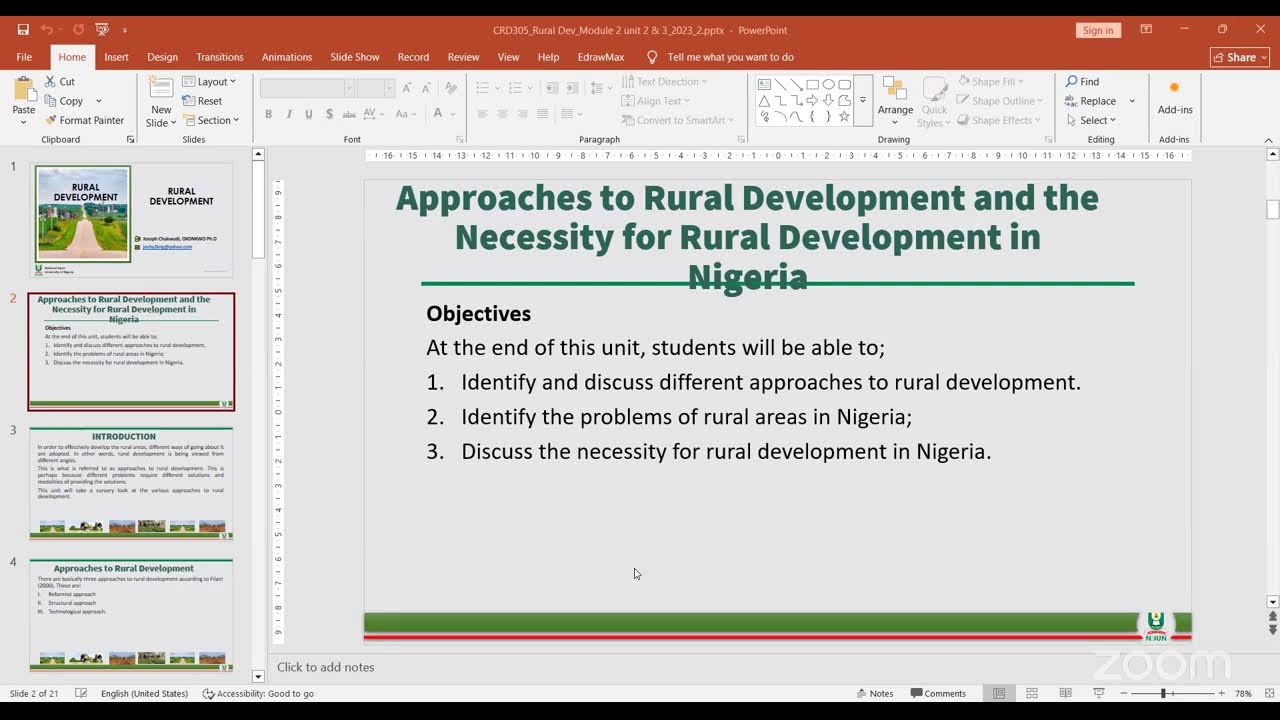Open the EdrawMax ribbon tab
The image size is (1280, 720).
point(601,57)
